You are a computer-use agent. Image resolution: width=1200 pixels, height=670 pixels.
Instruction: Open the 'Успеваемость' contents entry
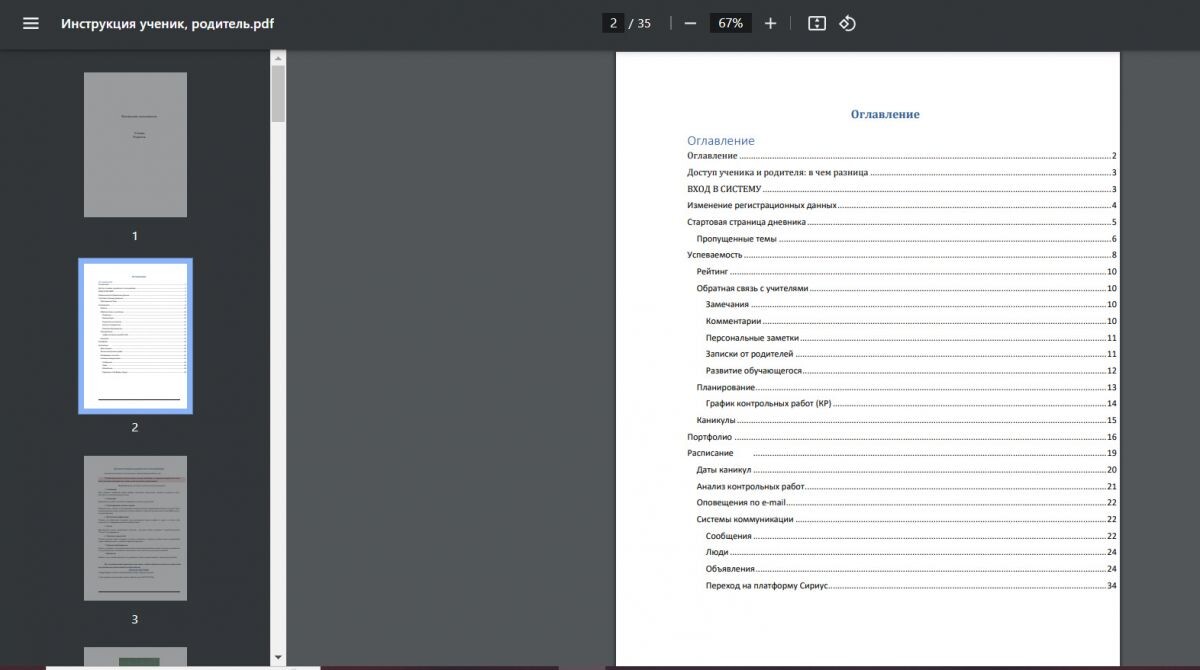901,255
